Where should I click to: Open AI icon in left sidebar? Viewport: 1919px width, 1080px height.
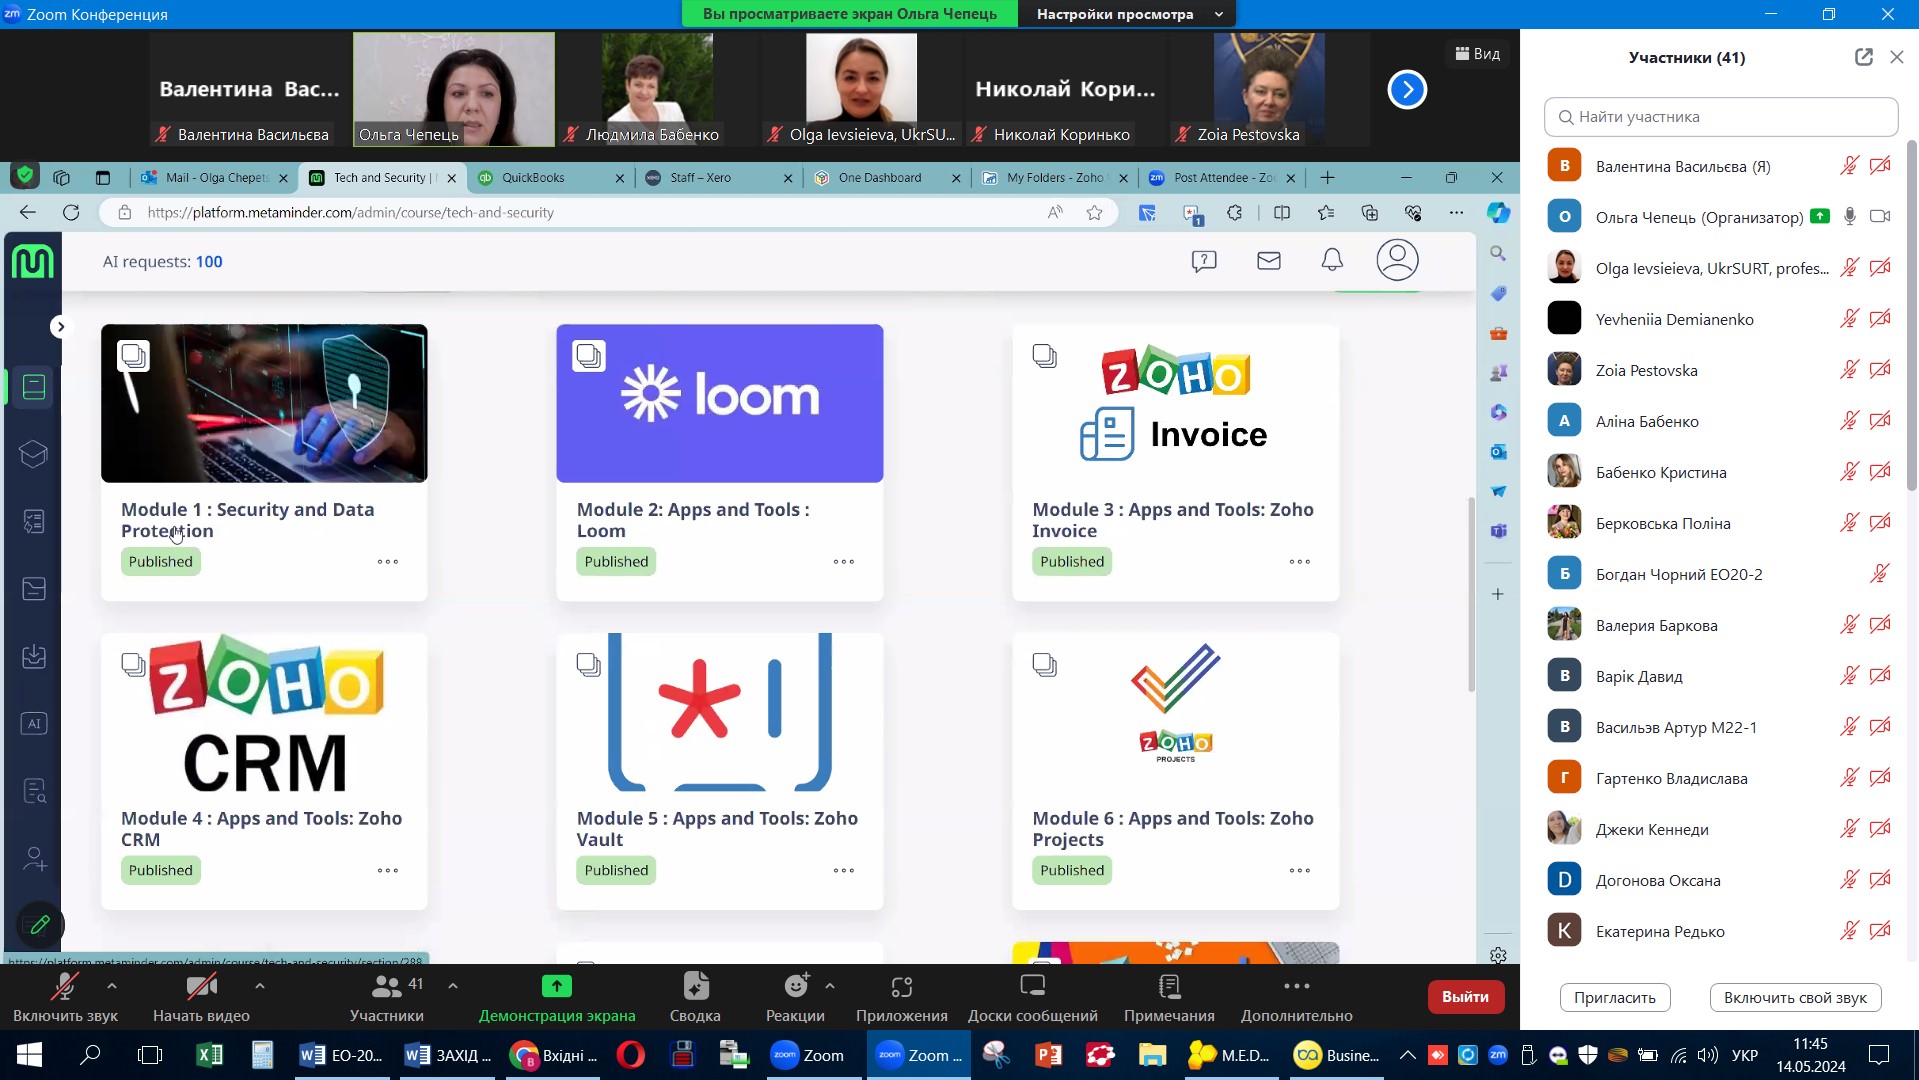(x=34, y=724)
